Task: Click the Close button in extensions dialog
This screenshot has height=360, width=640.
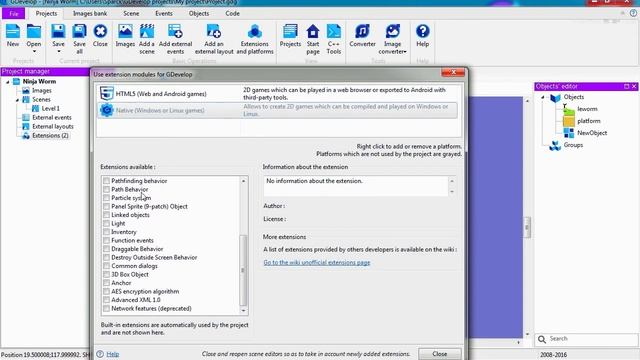Action: pyautogui.click(x=440, y=354)
